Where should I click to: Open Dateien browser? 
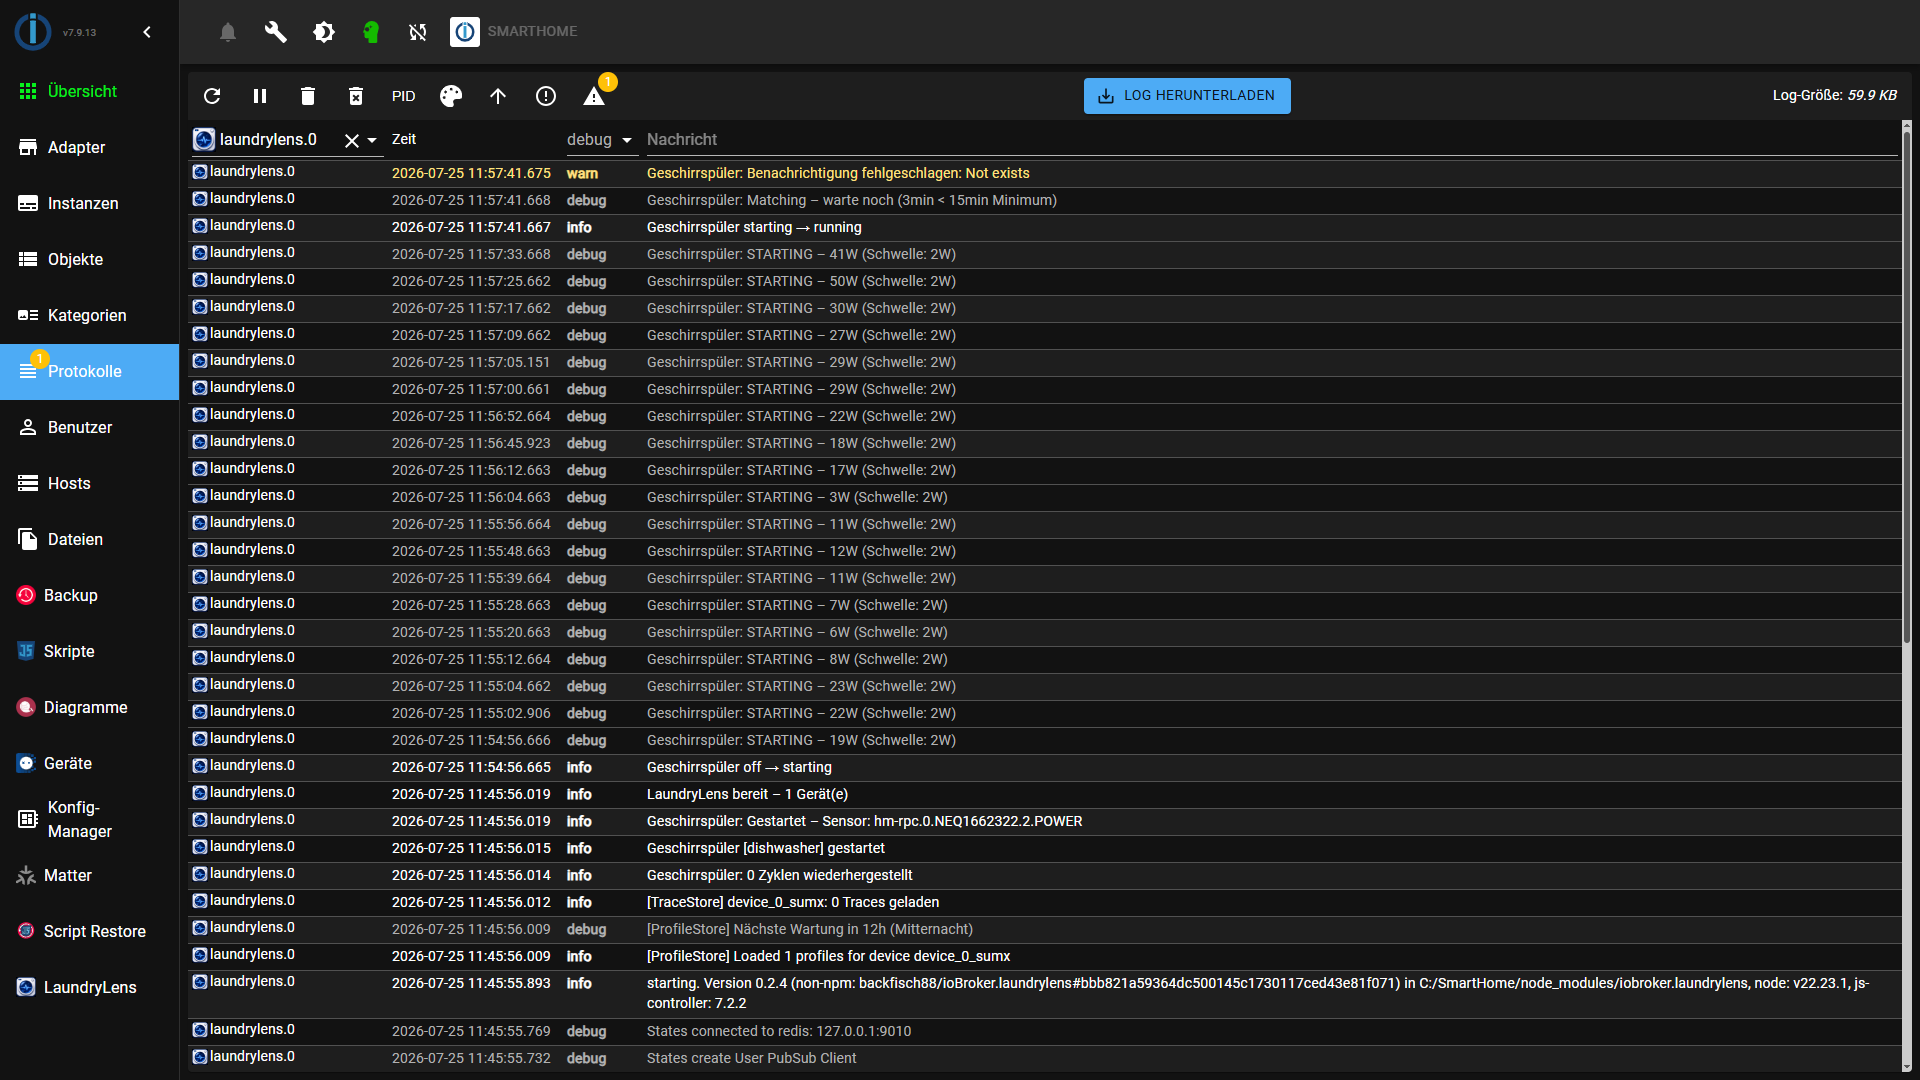point(89,539)
